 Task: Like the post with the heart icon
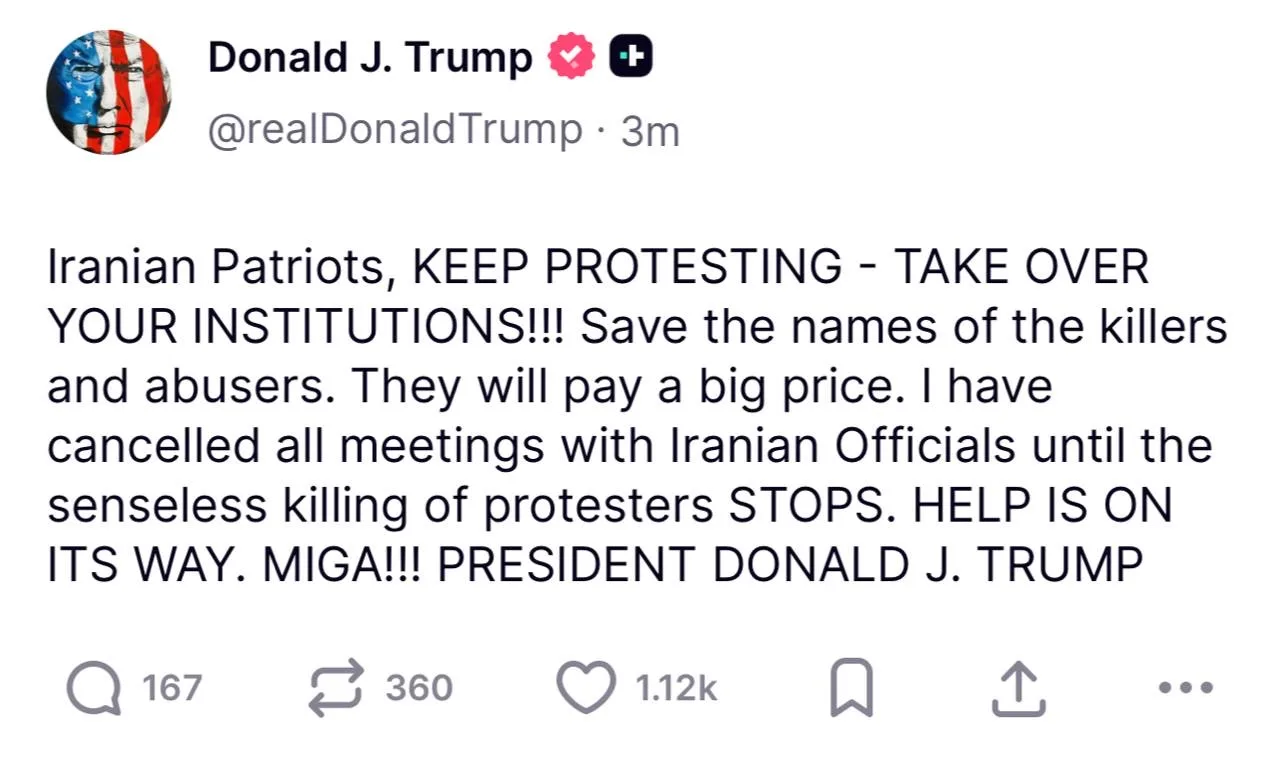click(x=585, y=689)
